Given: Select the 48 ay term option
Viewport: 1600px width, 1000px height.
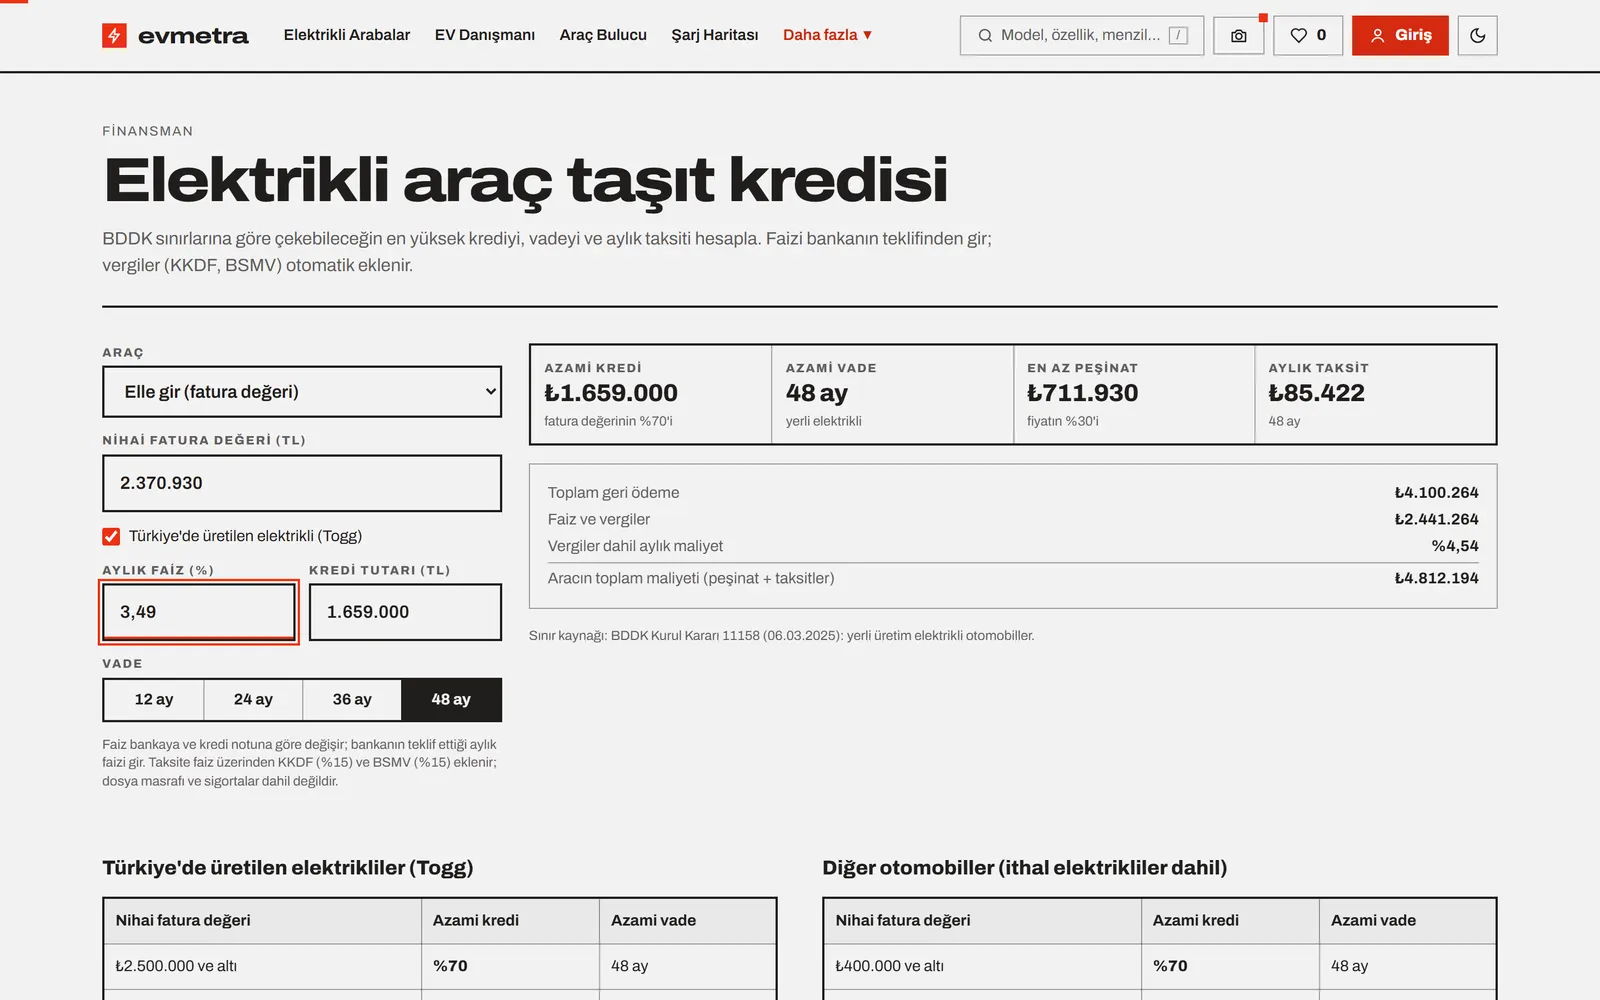Looking at the screenshot, I should 451,700.
